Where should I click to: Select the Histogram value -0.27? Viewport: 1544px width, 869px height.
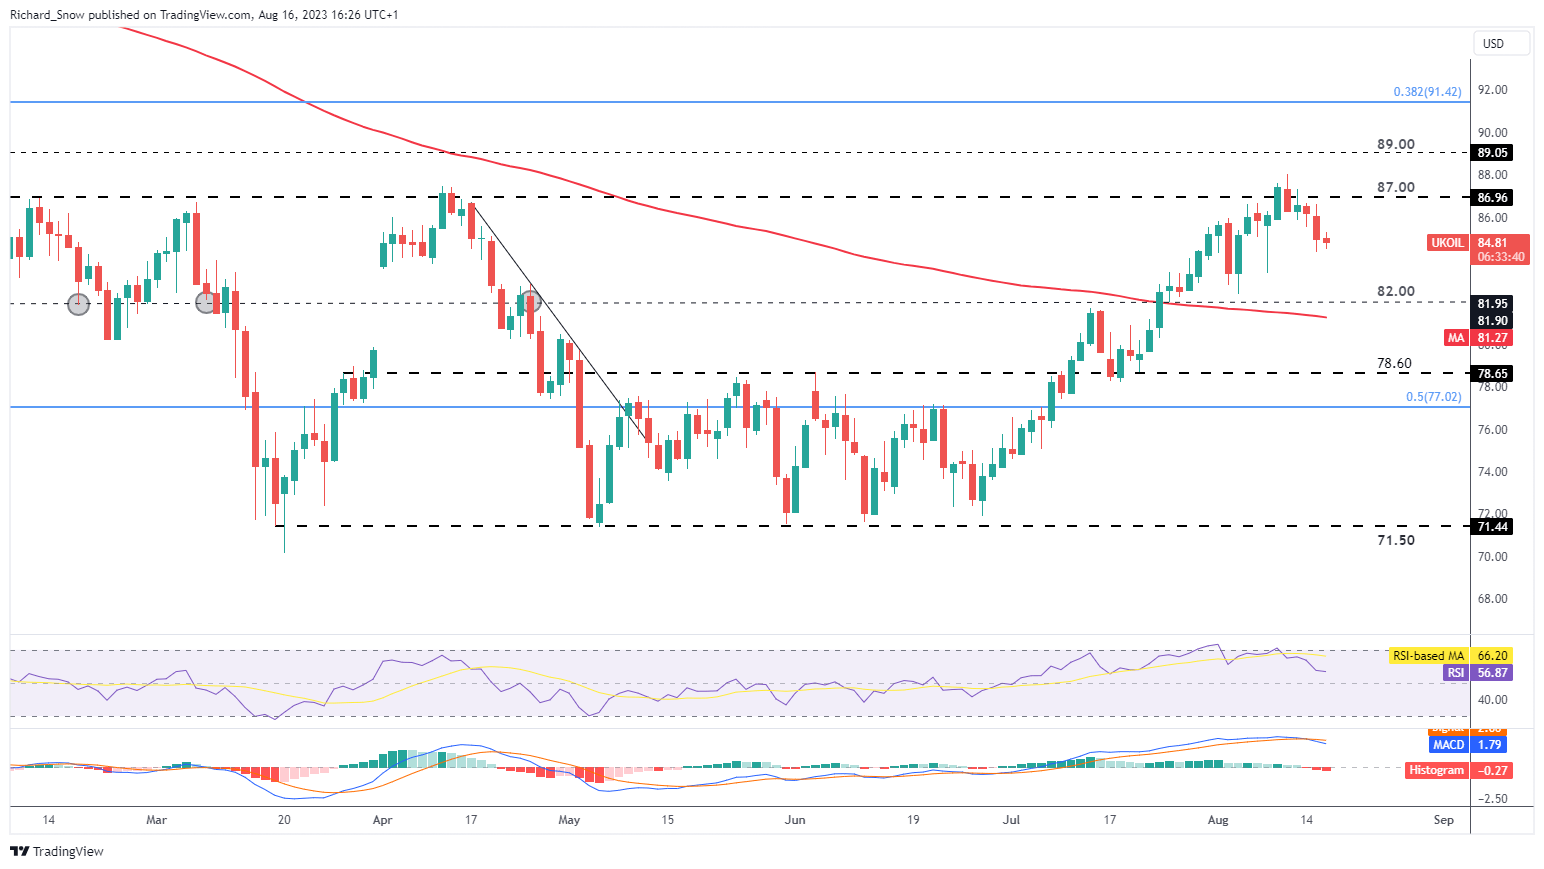1492,771
